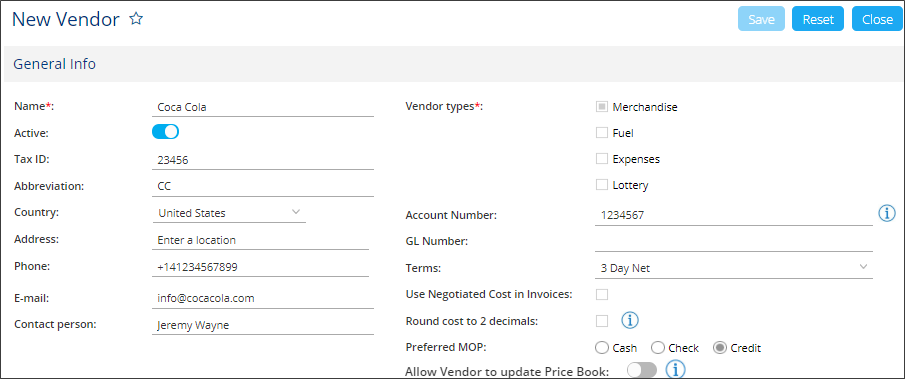This screenshot has width=905, height=379.
Task: Tick the Round cost to 2 decimals checkbox
Action: point(602,320)
